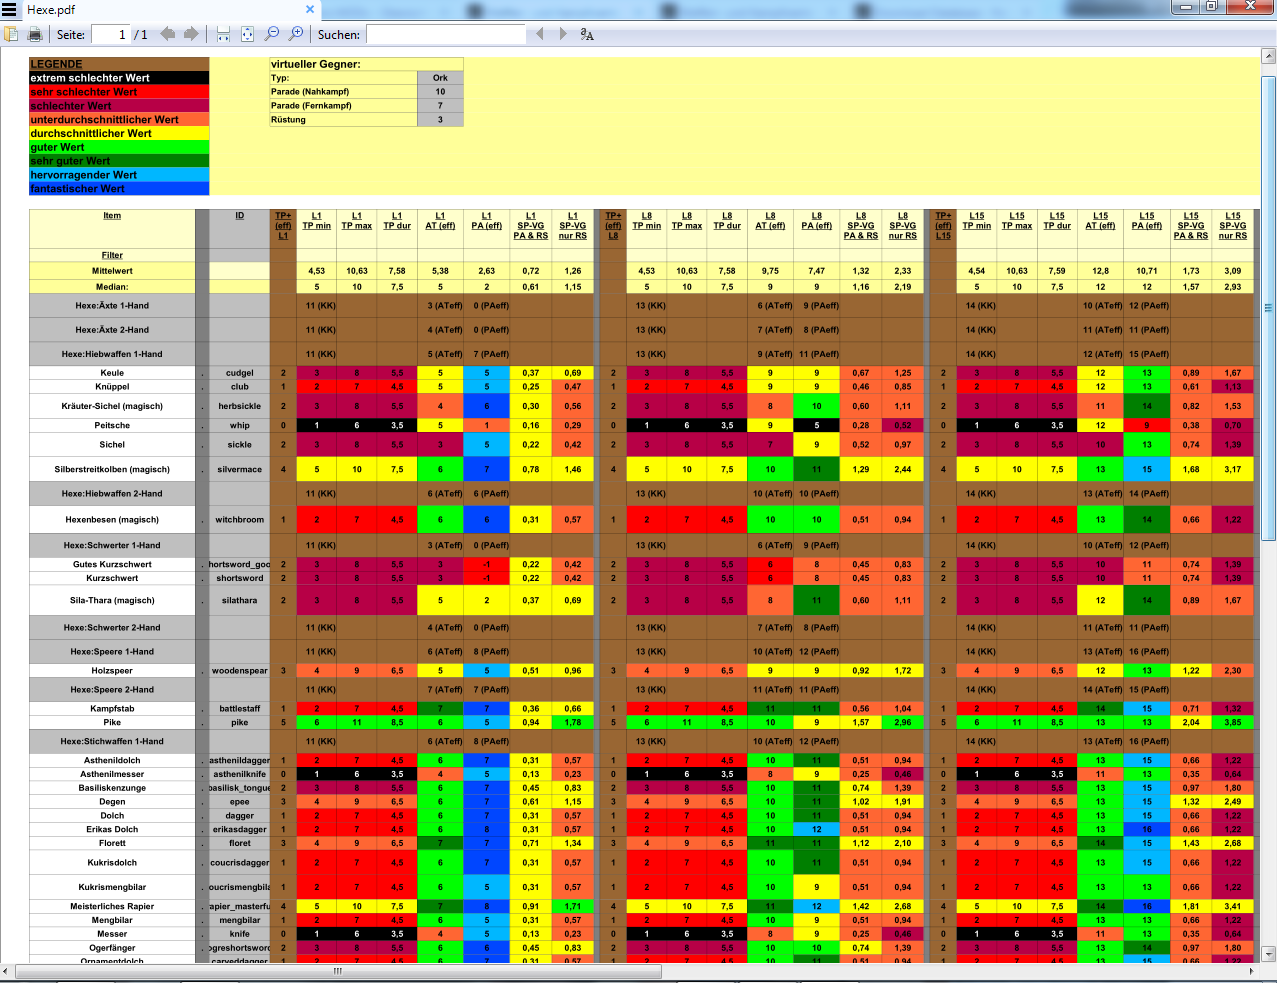This screenshot has width=1277, height=983.
Task: Click the Zoom In magnifier
Action: coord(296,34)
